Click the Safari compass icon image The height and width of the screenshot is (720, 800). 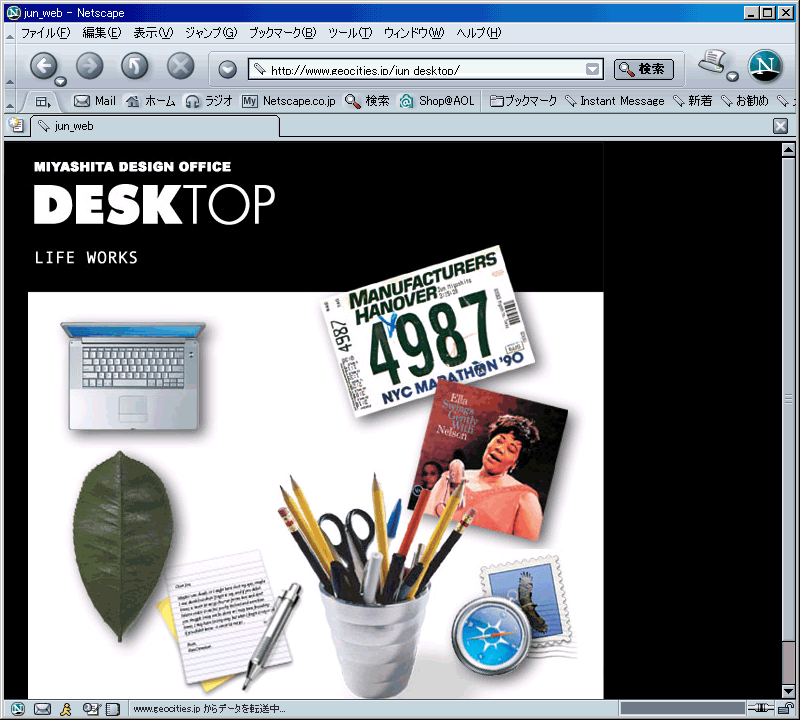pos(491,634)
